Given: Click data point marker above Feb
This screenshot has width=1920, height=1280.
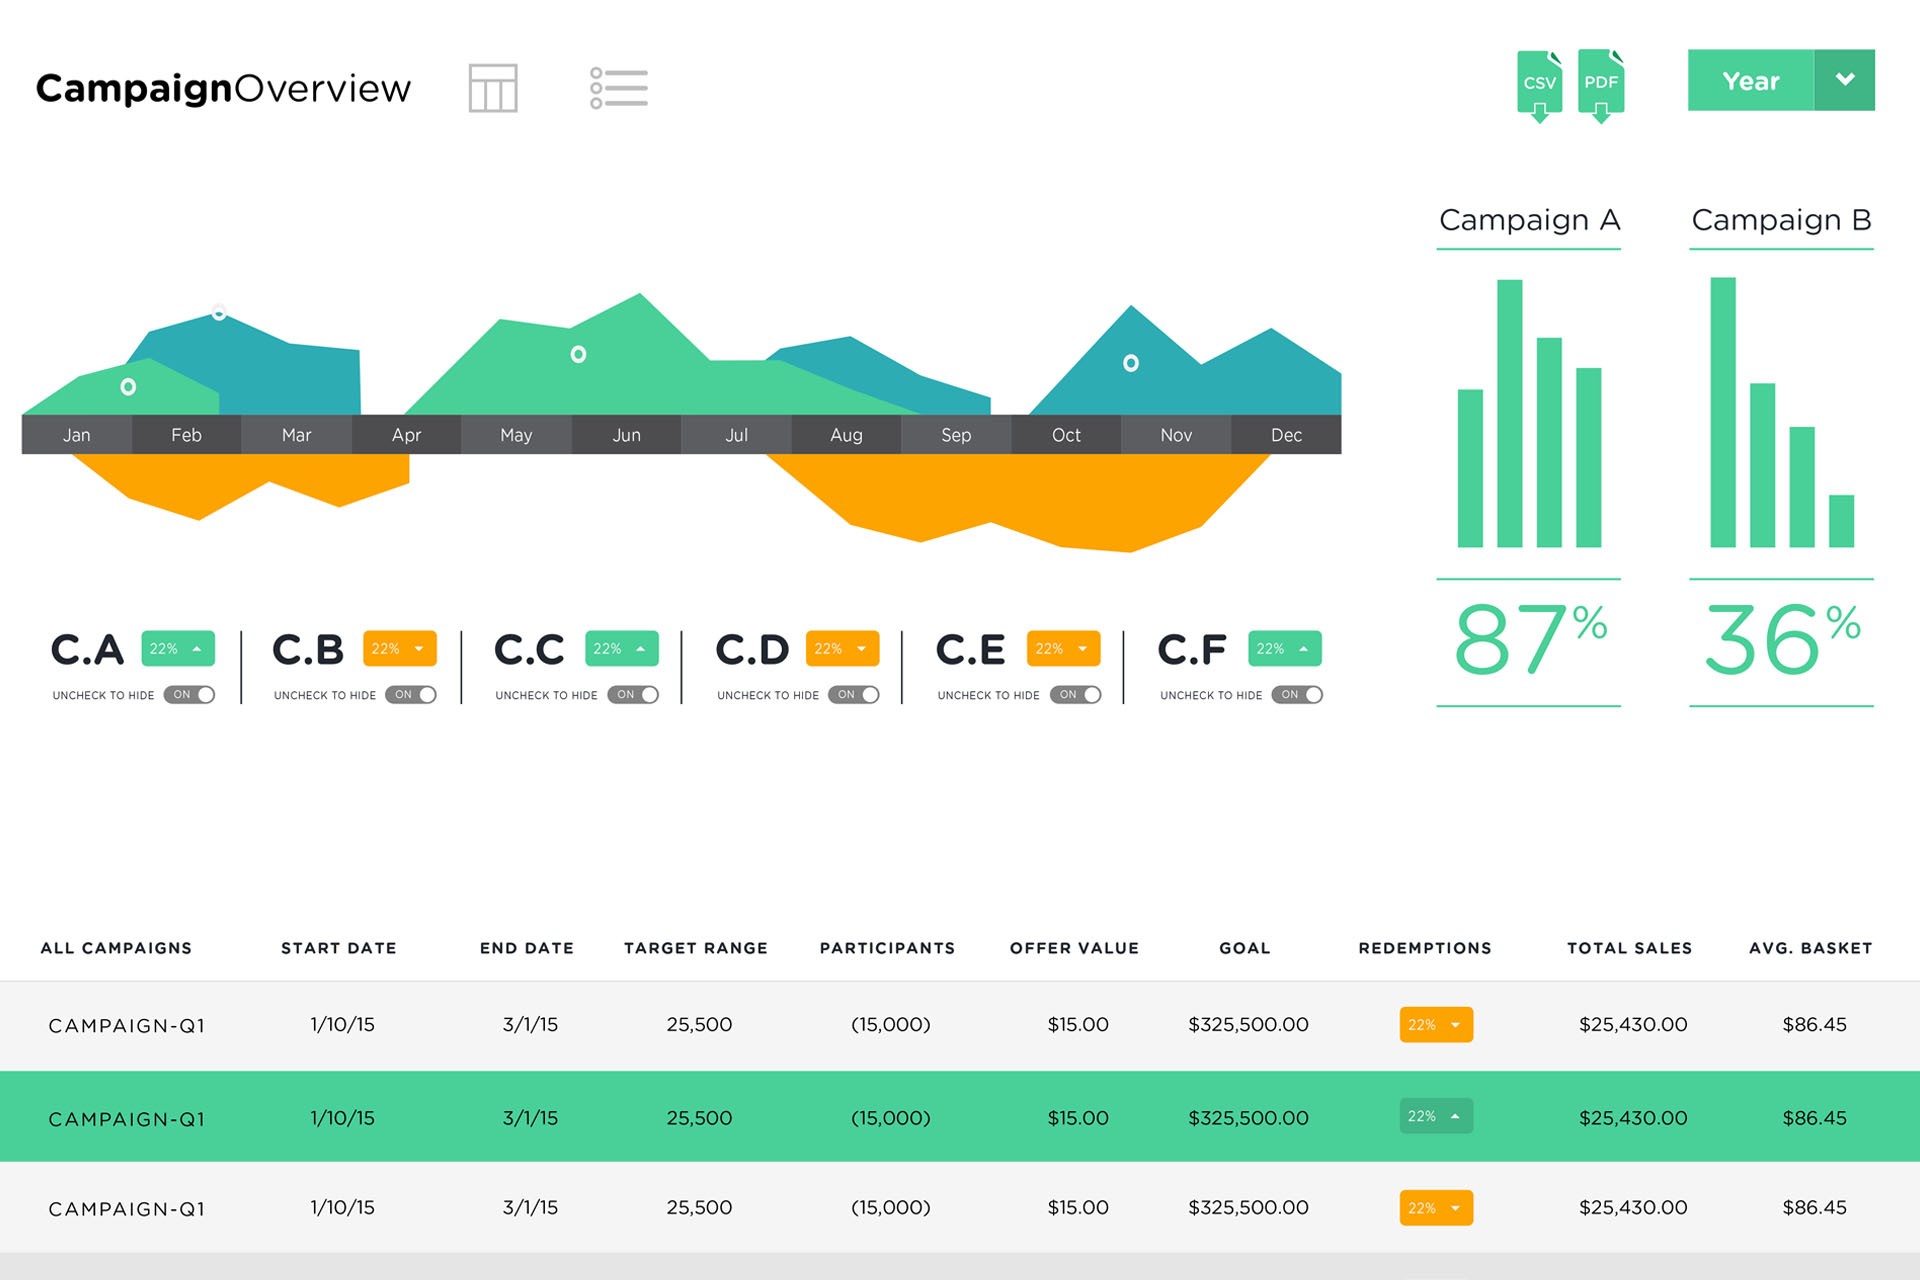Looking at the screenshot, I should tap(219, 313).
